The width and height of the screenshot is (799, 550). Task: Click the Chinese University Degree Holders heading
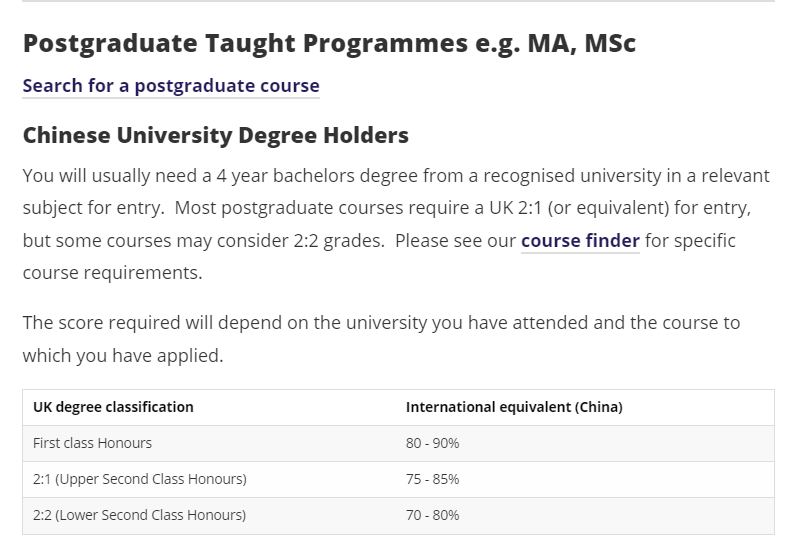click(x=216, y=136)
